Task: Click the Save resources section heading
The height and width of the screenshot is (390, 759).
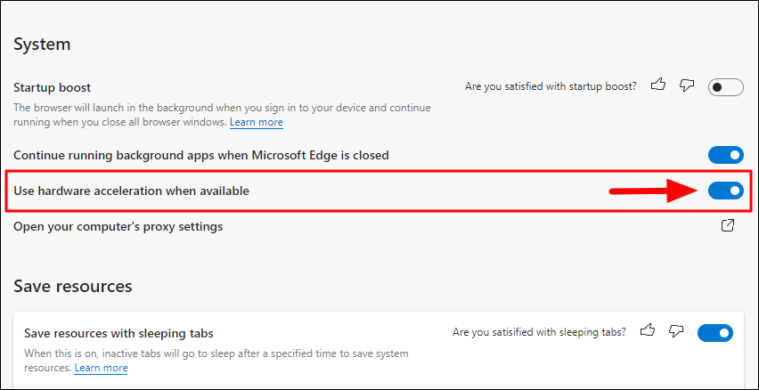Action: 73,286
